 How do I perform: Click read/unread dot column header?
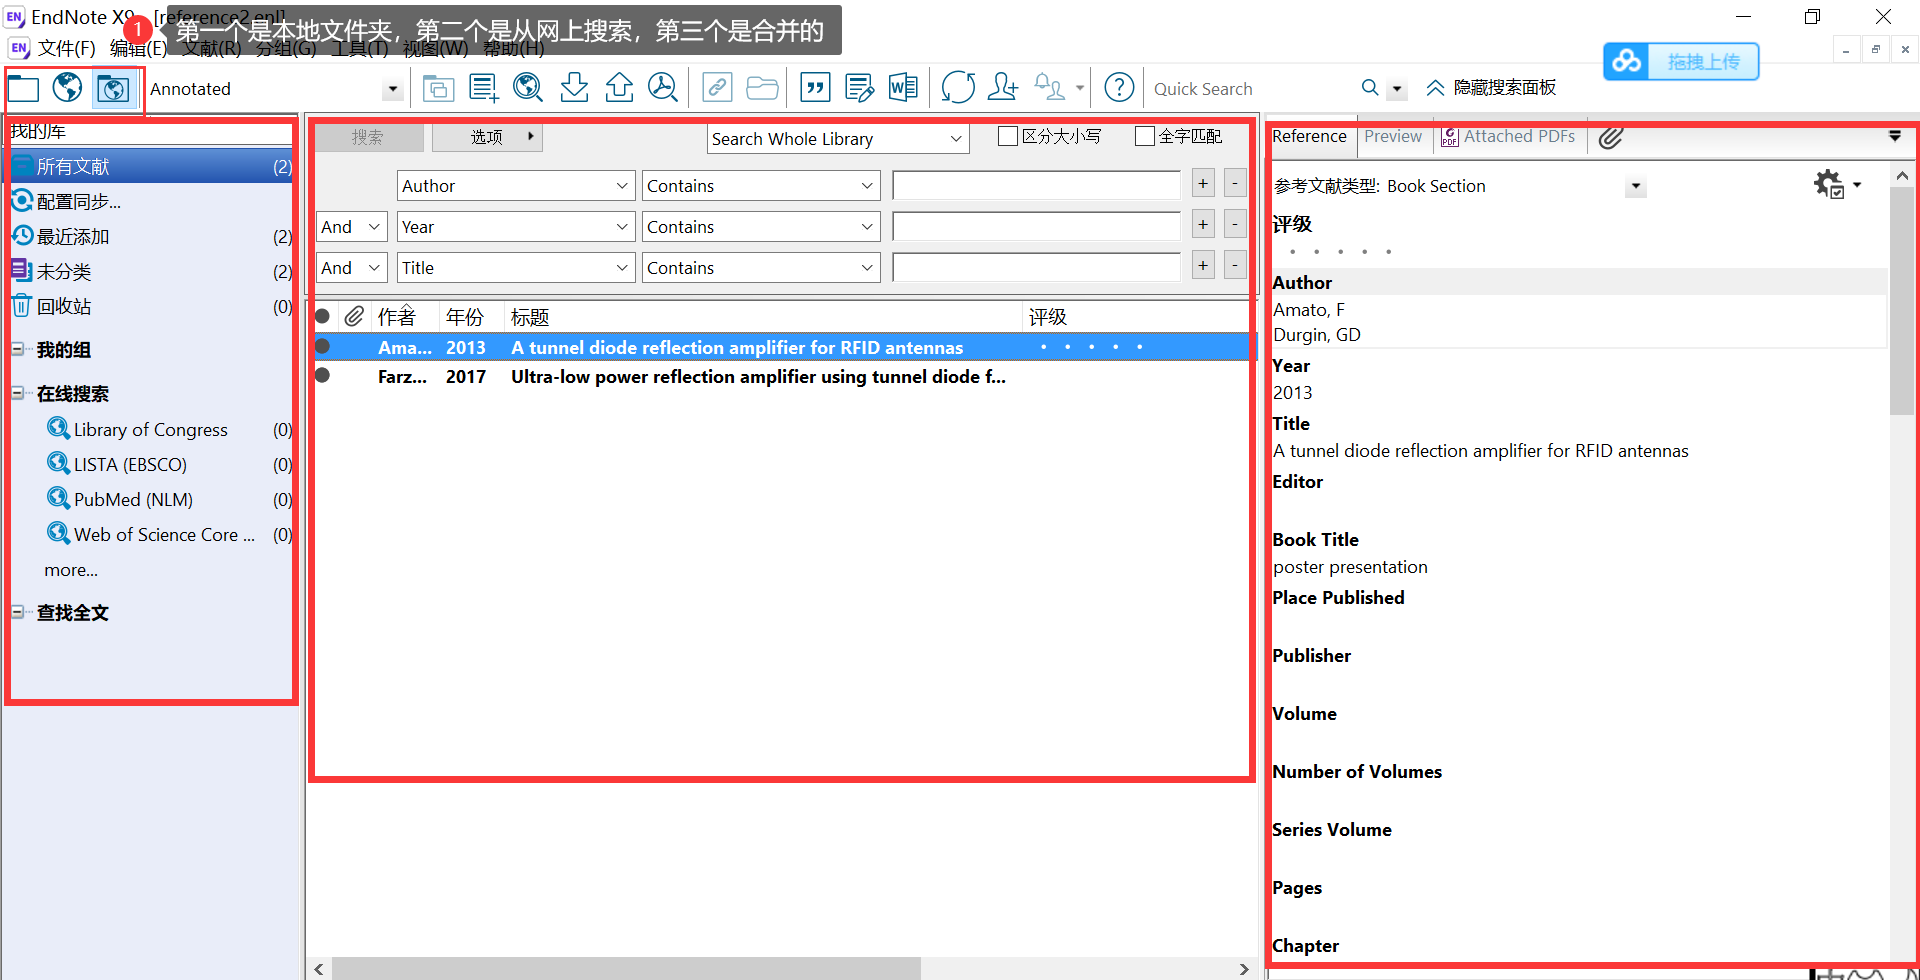[x=322, y=317]
